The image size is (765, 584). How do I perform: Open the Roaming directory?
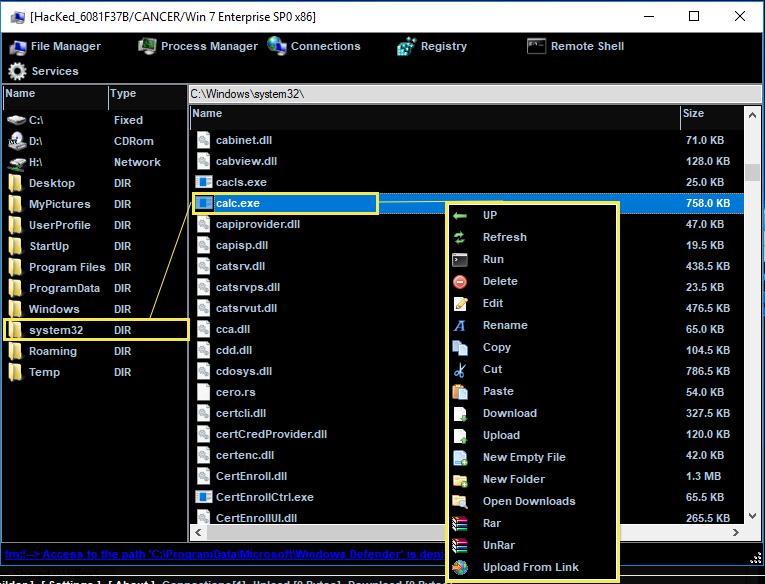tap(96, 351)
